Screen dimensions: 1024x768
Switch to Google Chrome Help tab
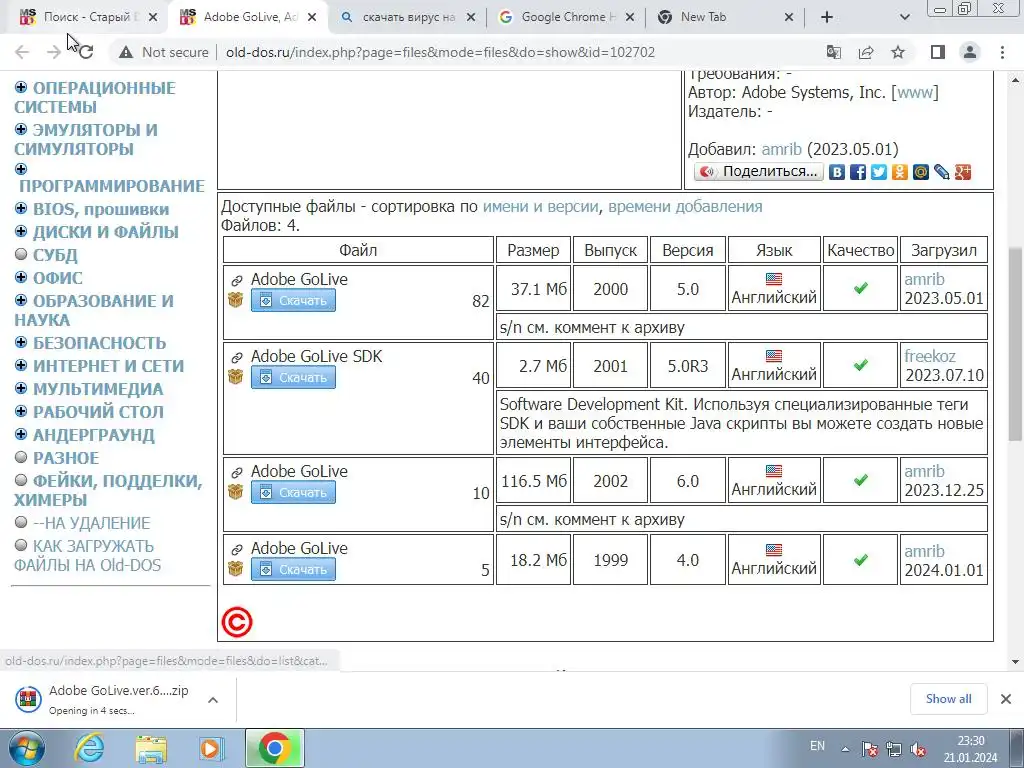pyautogui.click(x=567, y=17)
